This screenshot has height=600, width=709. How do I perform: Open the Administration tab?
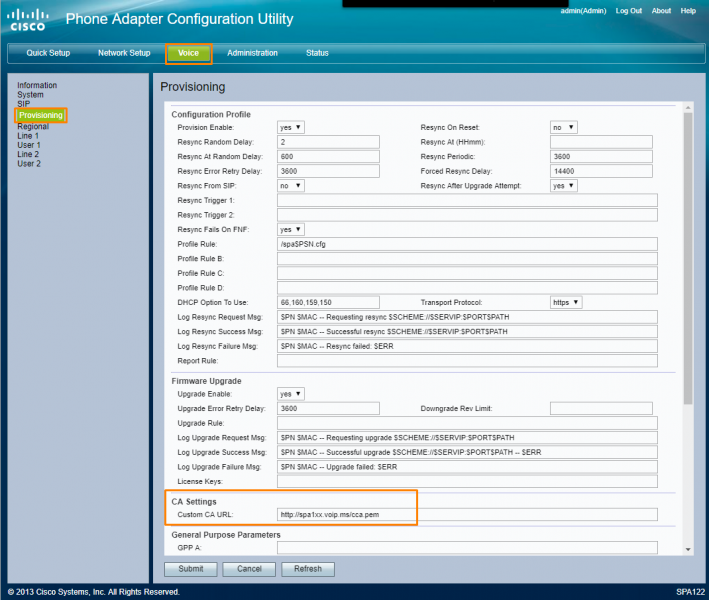[x=252, y=53]
